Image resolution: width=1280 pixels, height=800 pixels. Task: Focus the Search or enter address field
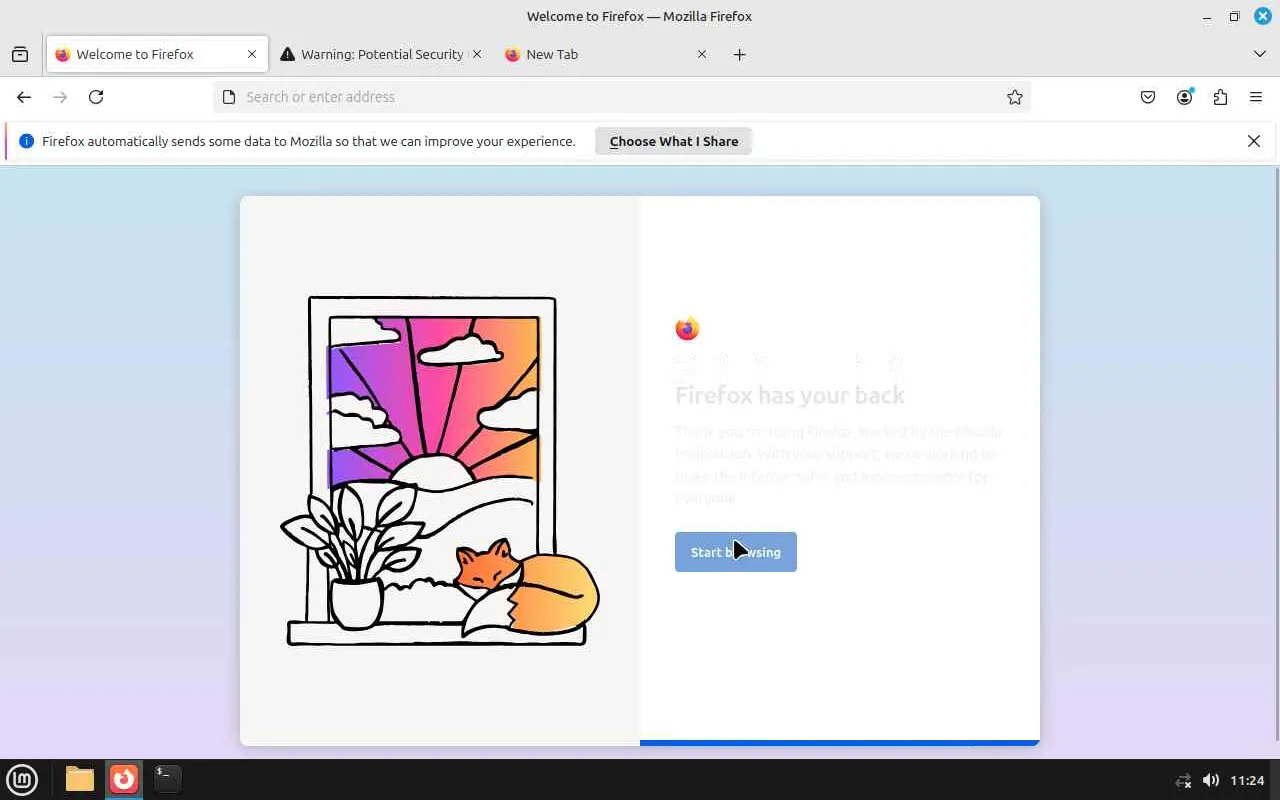click(622, 97)
